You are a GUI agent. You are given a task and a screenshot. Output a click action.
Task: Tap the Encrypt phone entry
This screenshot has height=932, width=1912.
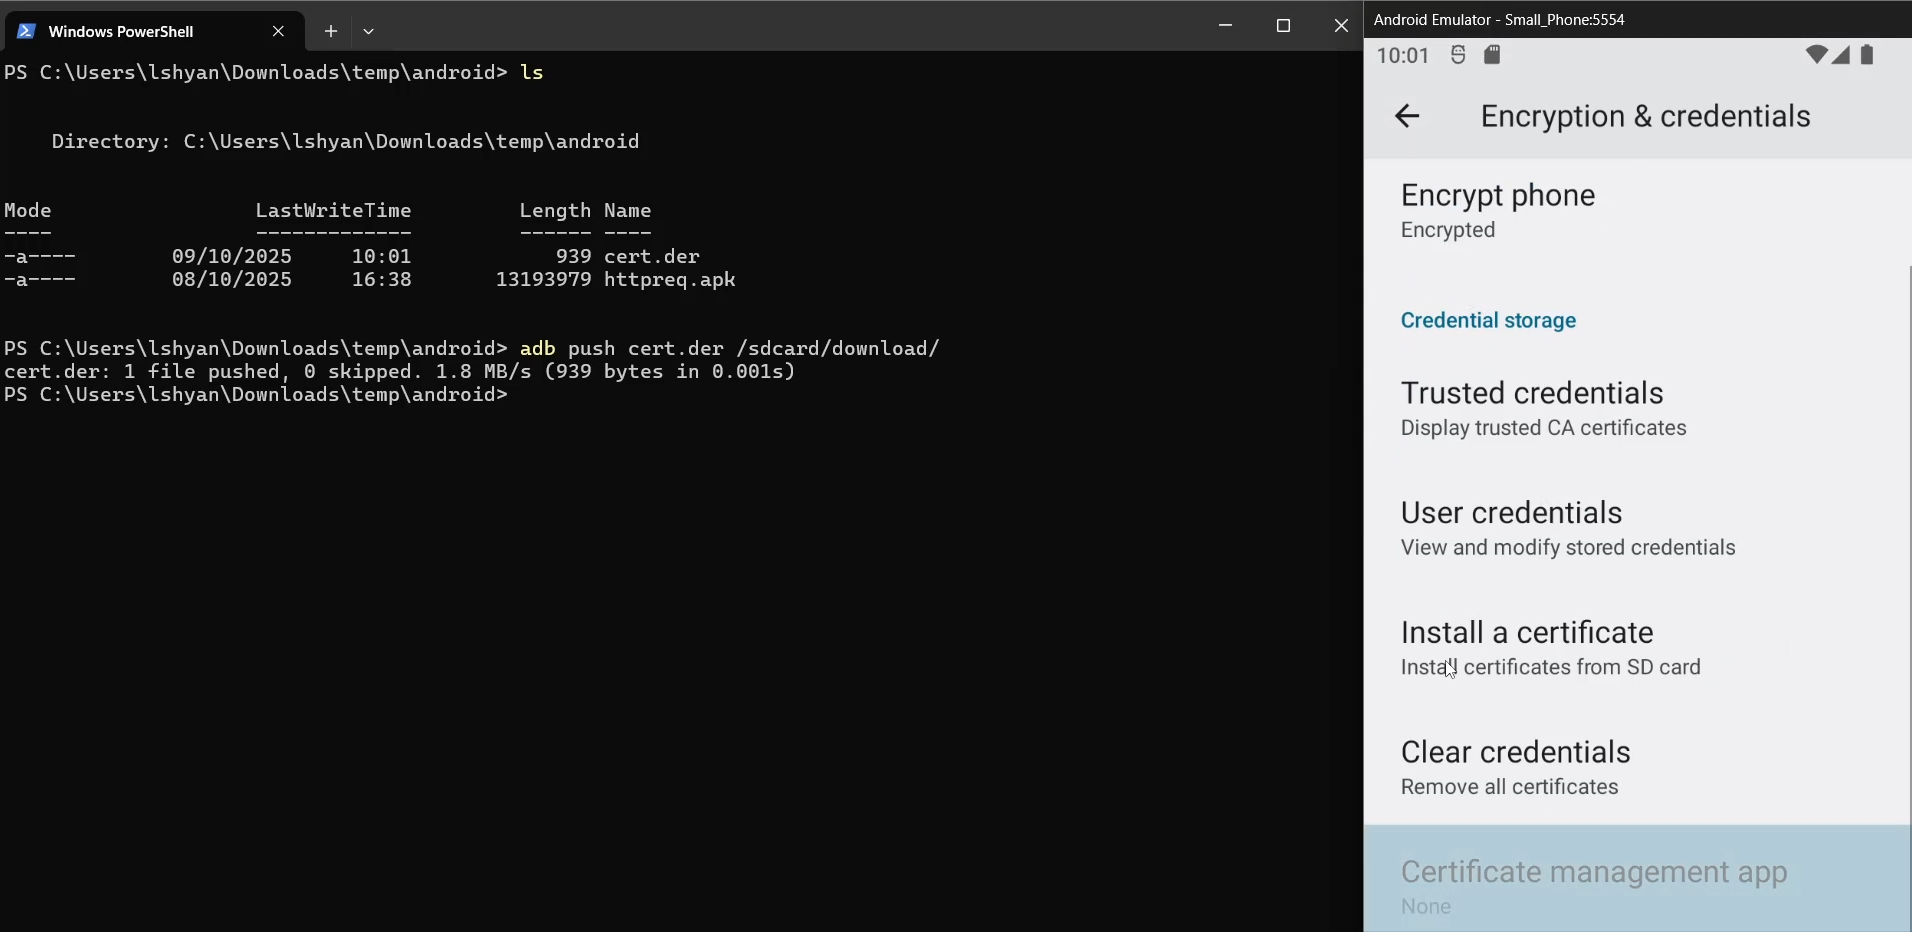click(x=1498, y=210)
